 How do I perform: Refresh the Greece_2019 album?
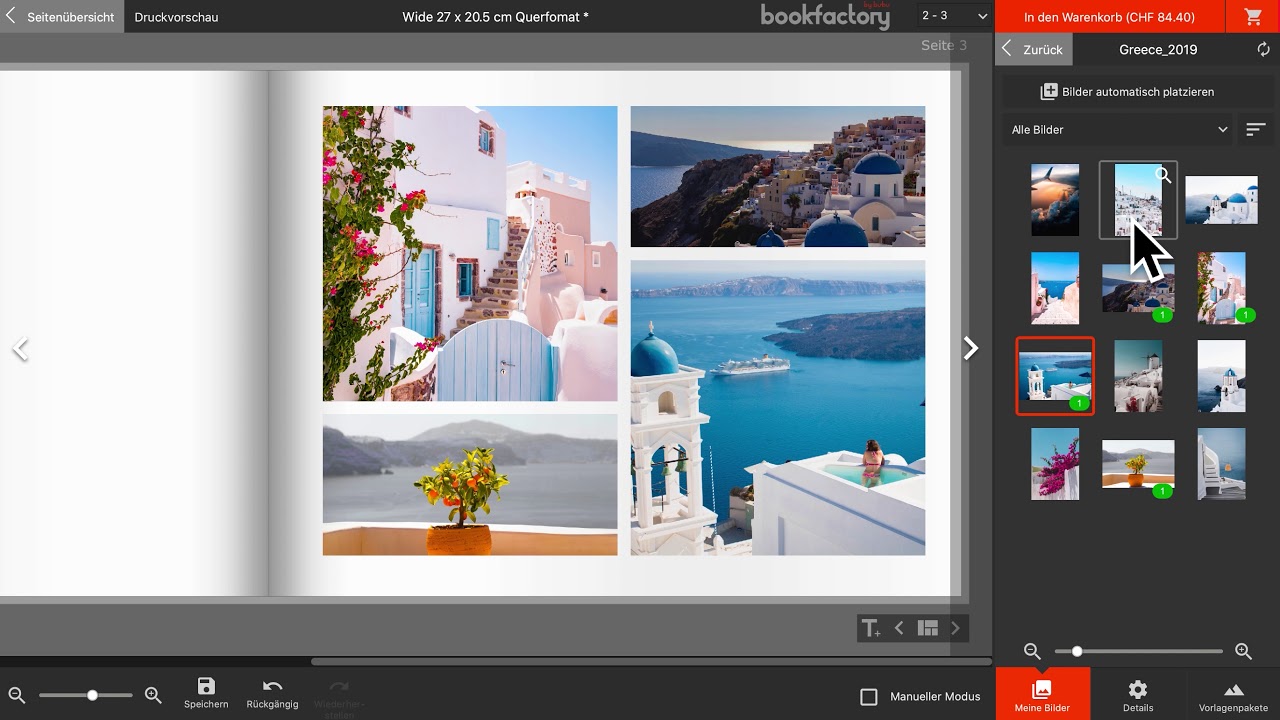pos(1264,49)
